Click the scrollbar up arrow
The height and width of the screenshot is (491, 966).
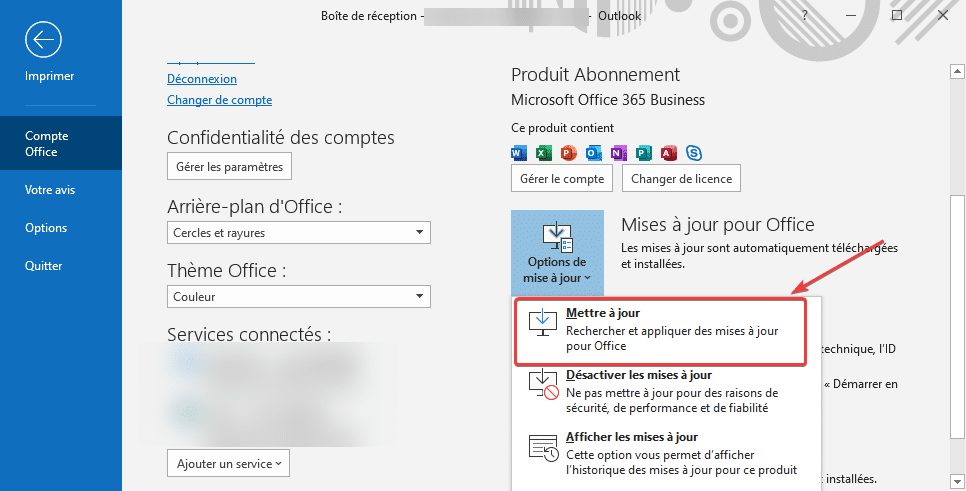point(957,71)
